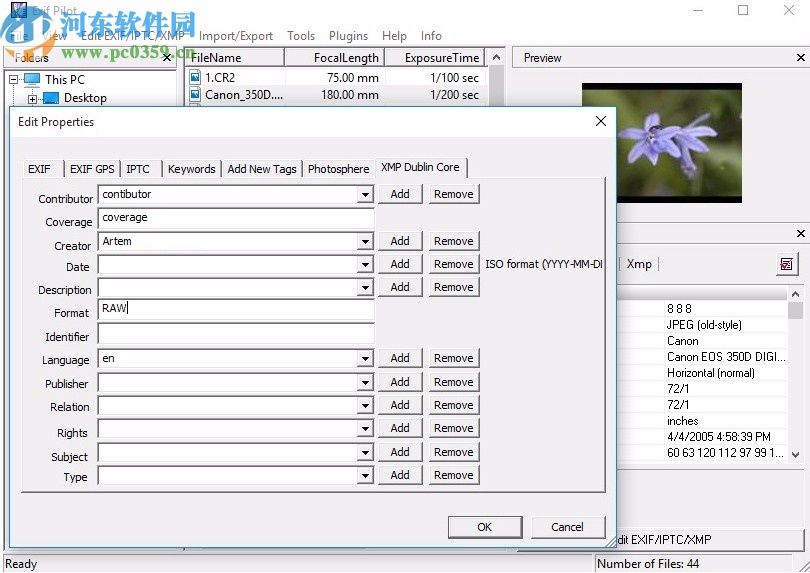Click Add button for Type
This screenshot has height=573, width=810.
tap(400, 475)
